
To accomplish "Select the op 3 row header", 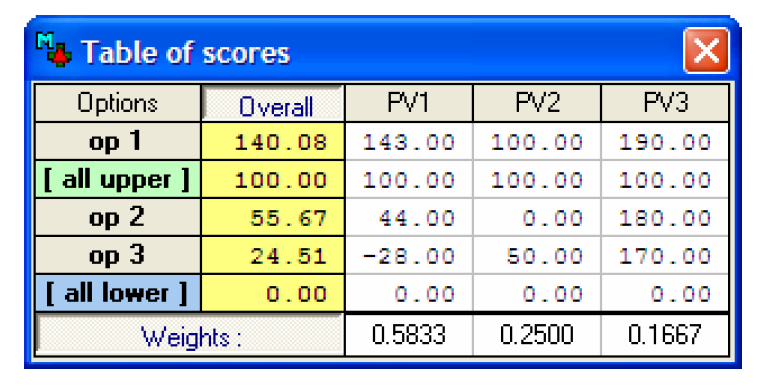I will [118, 255].
